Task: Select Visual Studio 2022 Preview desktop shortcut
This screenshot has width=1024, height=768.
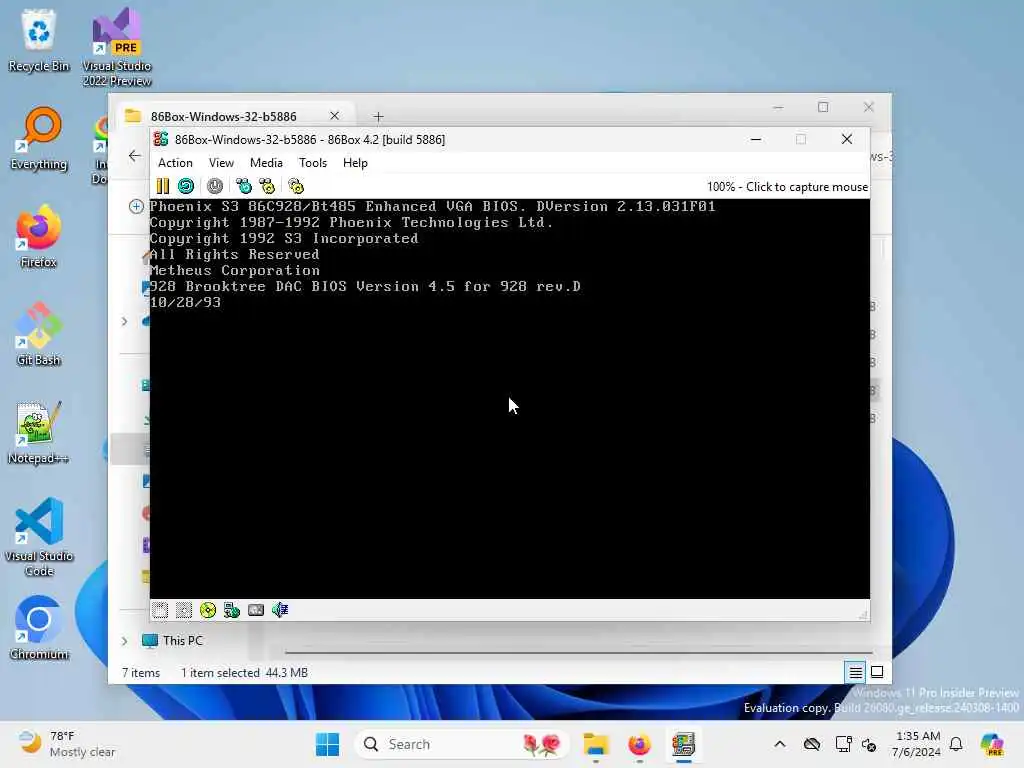Action: [117, 47]
